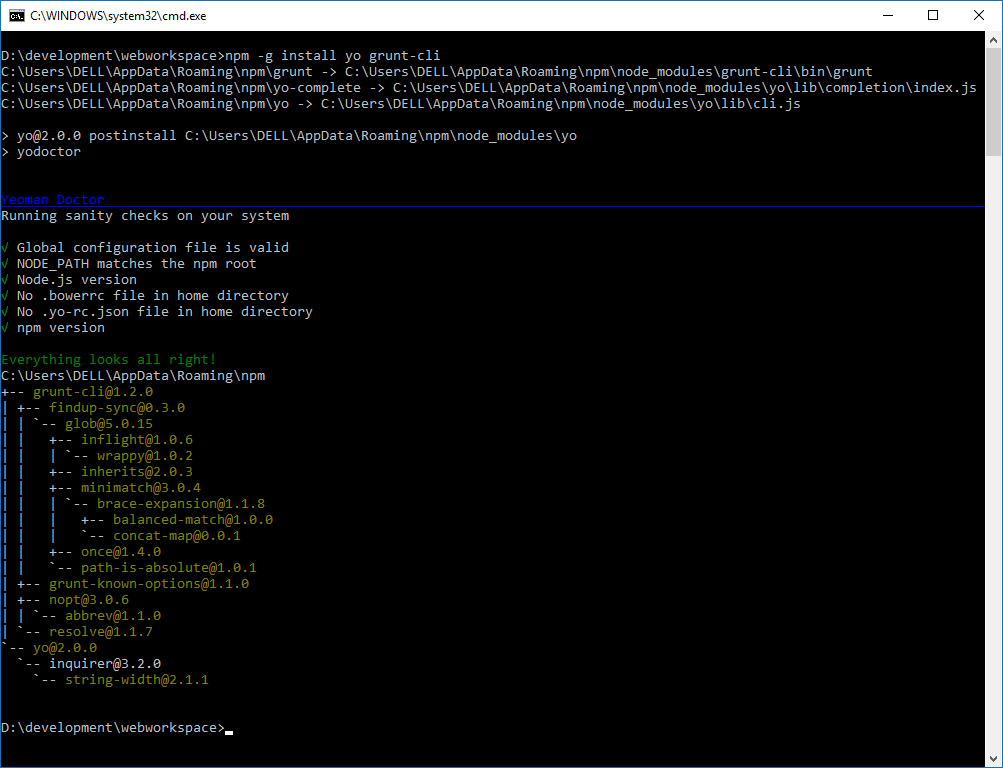Screen dimensions: 1003x768
Task: Maximize the command prompt window
Action: 933,15
